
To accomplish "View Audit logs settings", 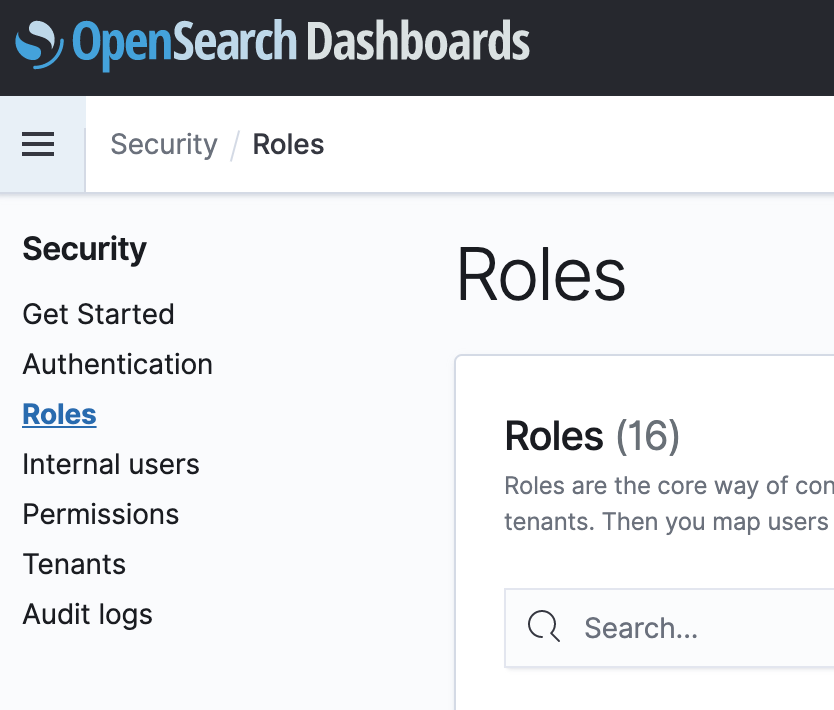I will point(87,614).
